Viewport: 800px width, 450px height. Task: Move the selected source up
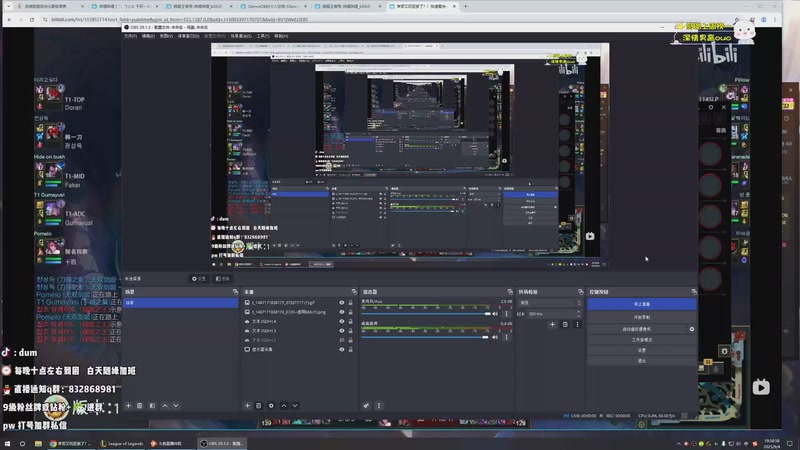pos(284,406)
